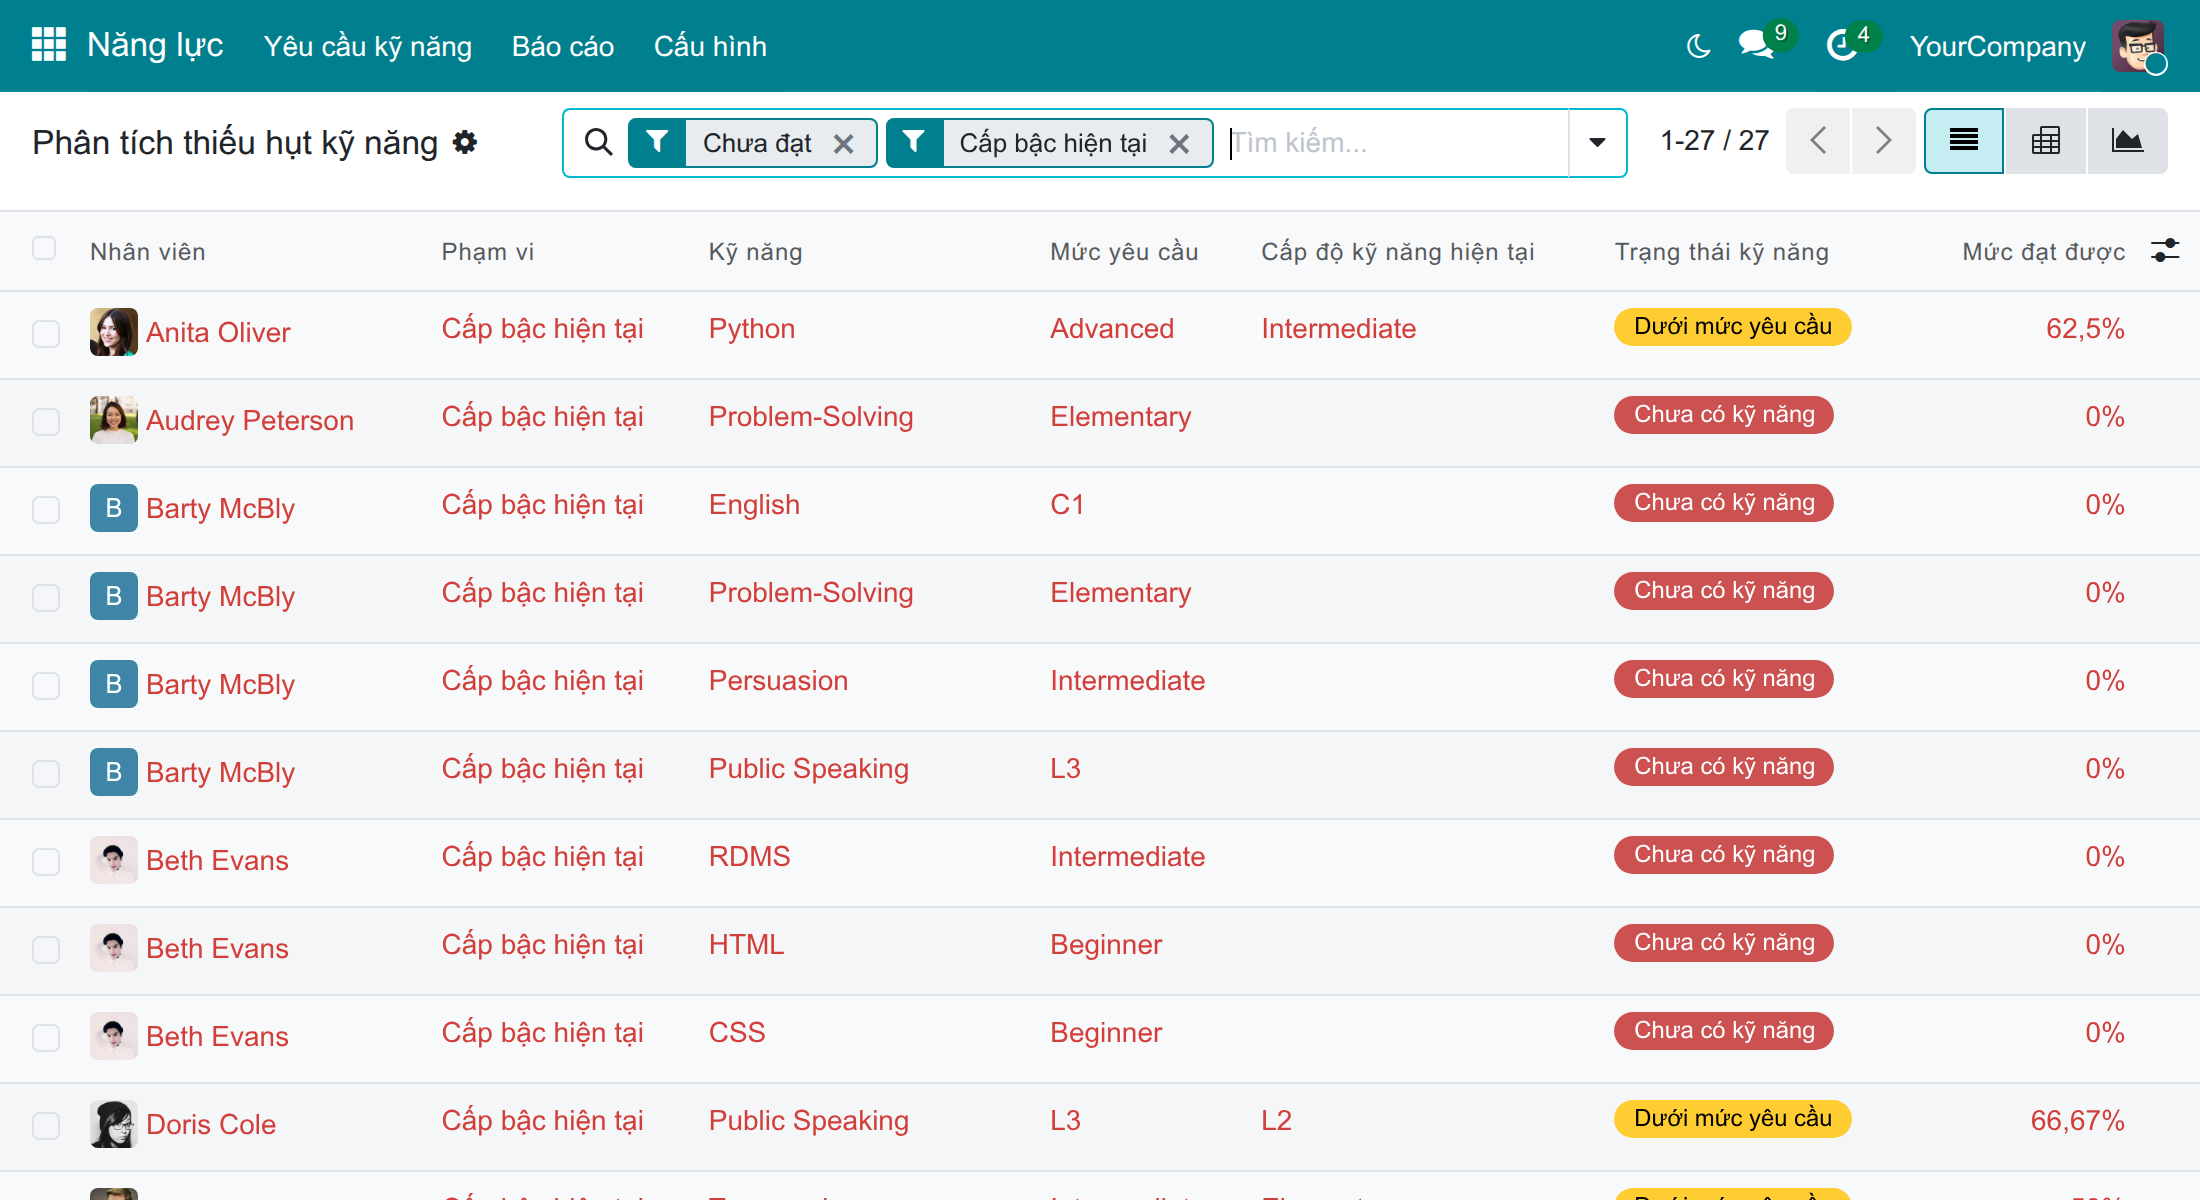
Task: Open optional columns adjust icon
Action: click(2165, 250)
